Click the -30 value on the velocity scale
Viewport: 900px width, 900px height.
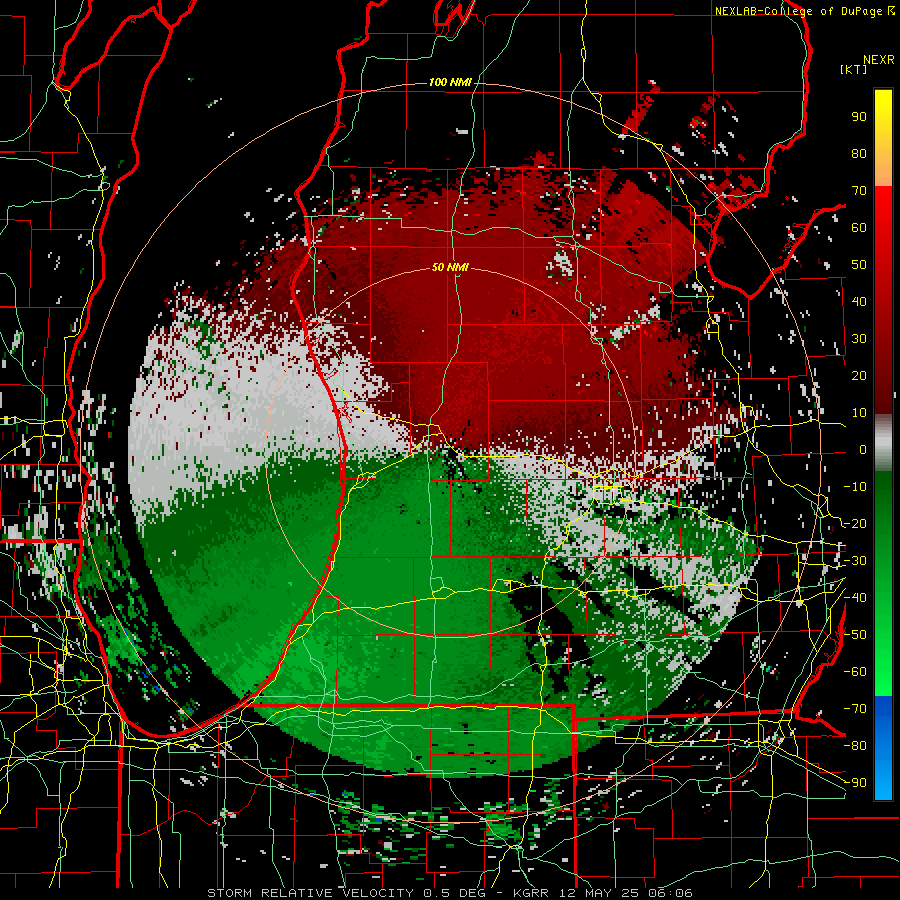pos(855,561)
